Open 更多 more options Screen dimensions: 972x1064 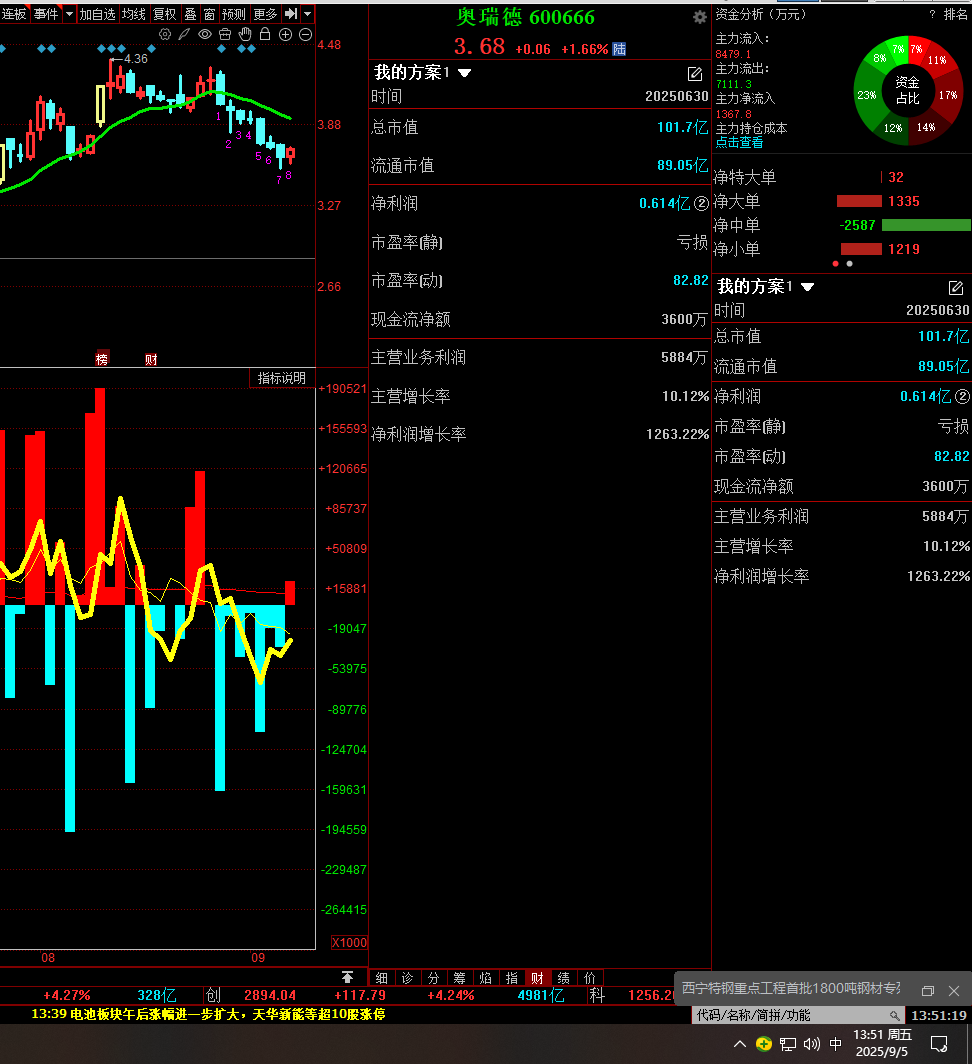[x=265, y=14]
